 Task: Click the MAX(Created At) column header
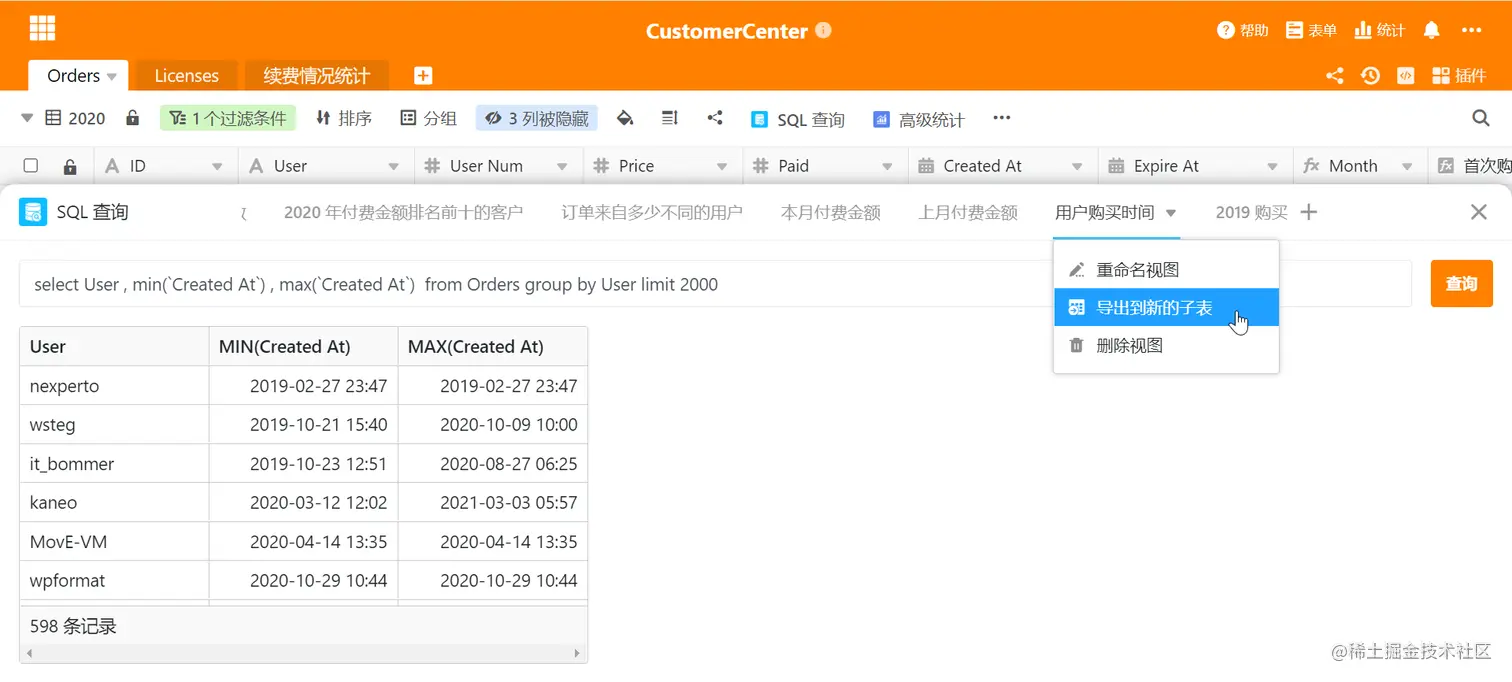492,347
